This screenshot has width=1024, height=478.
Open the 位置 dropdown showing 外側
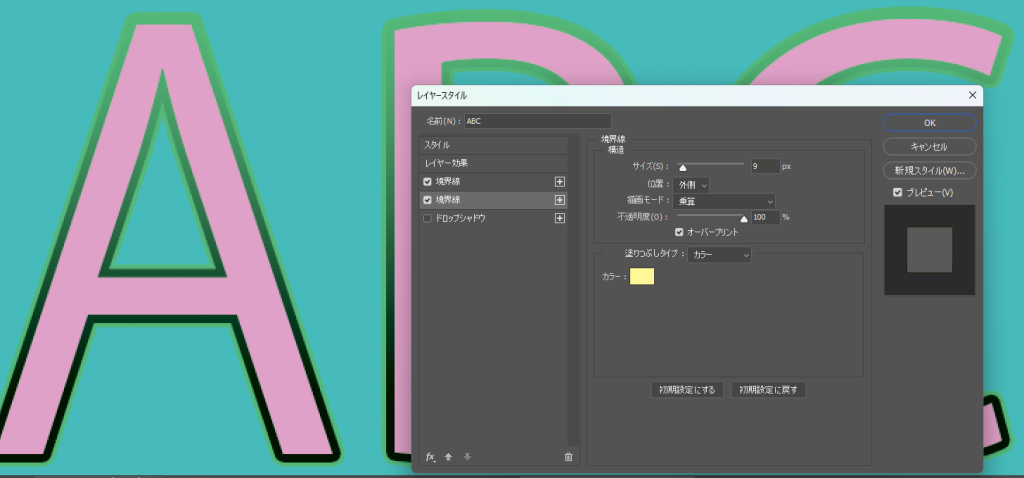click(690, 184)
